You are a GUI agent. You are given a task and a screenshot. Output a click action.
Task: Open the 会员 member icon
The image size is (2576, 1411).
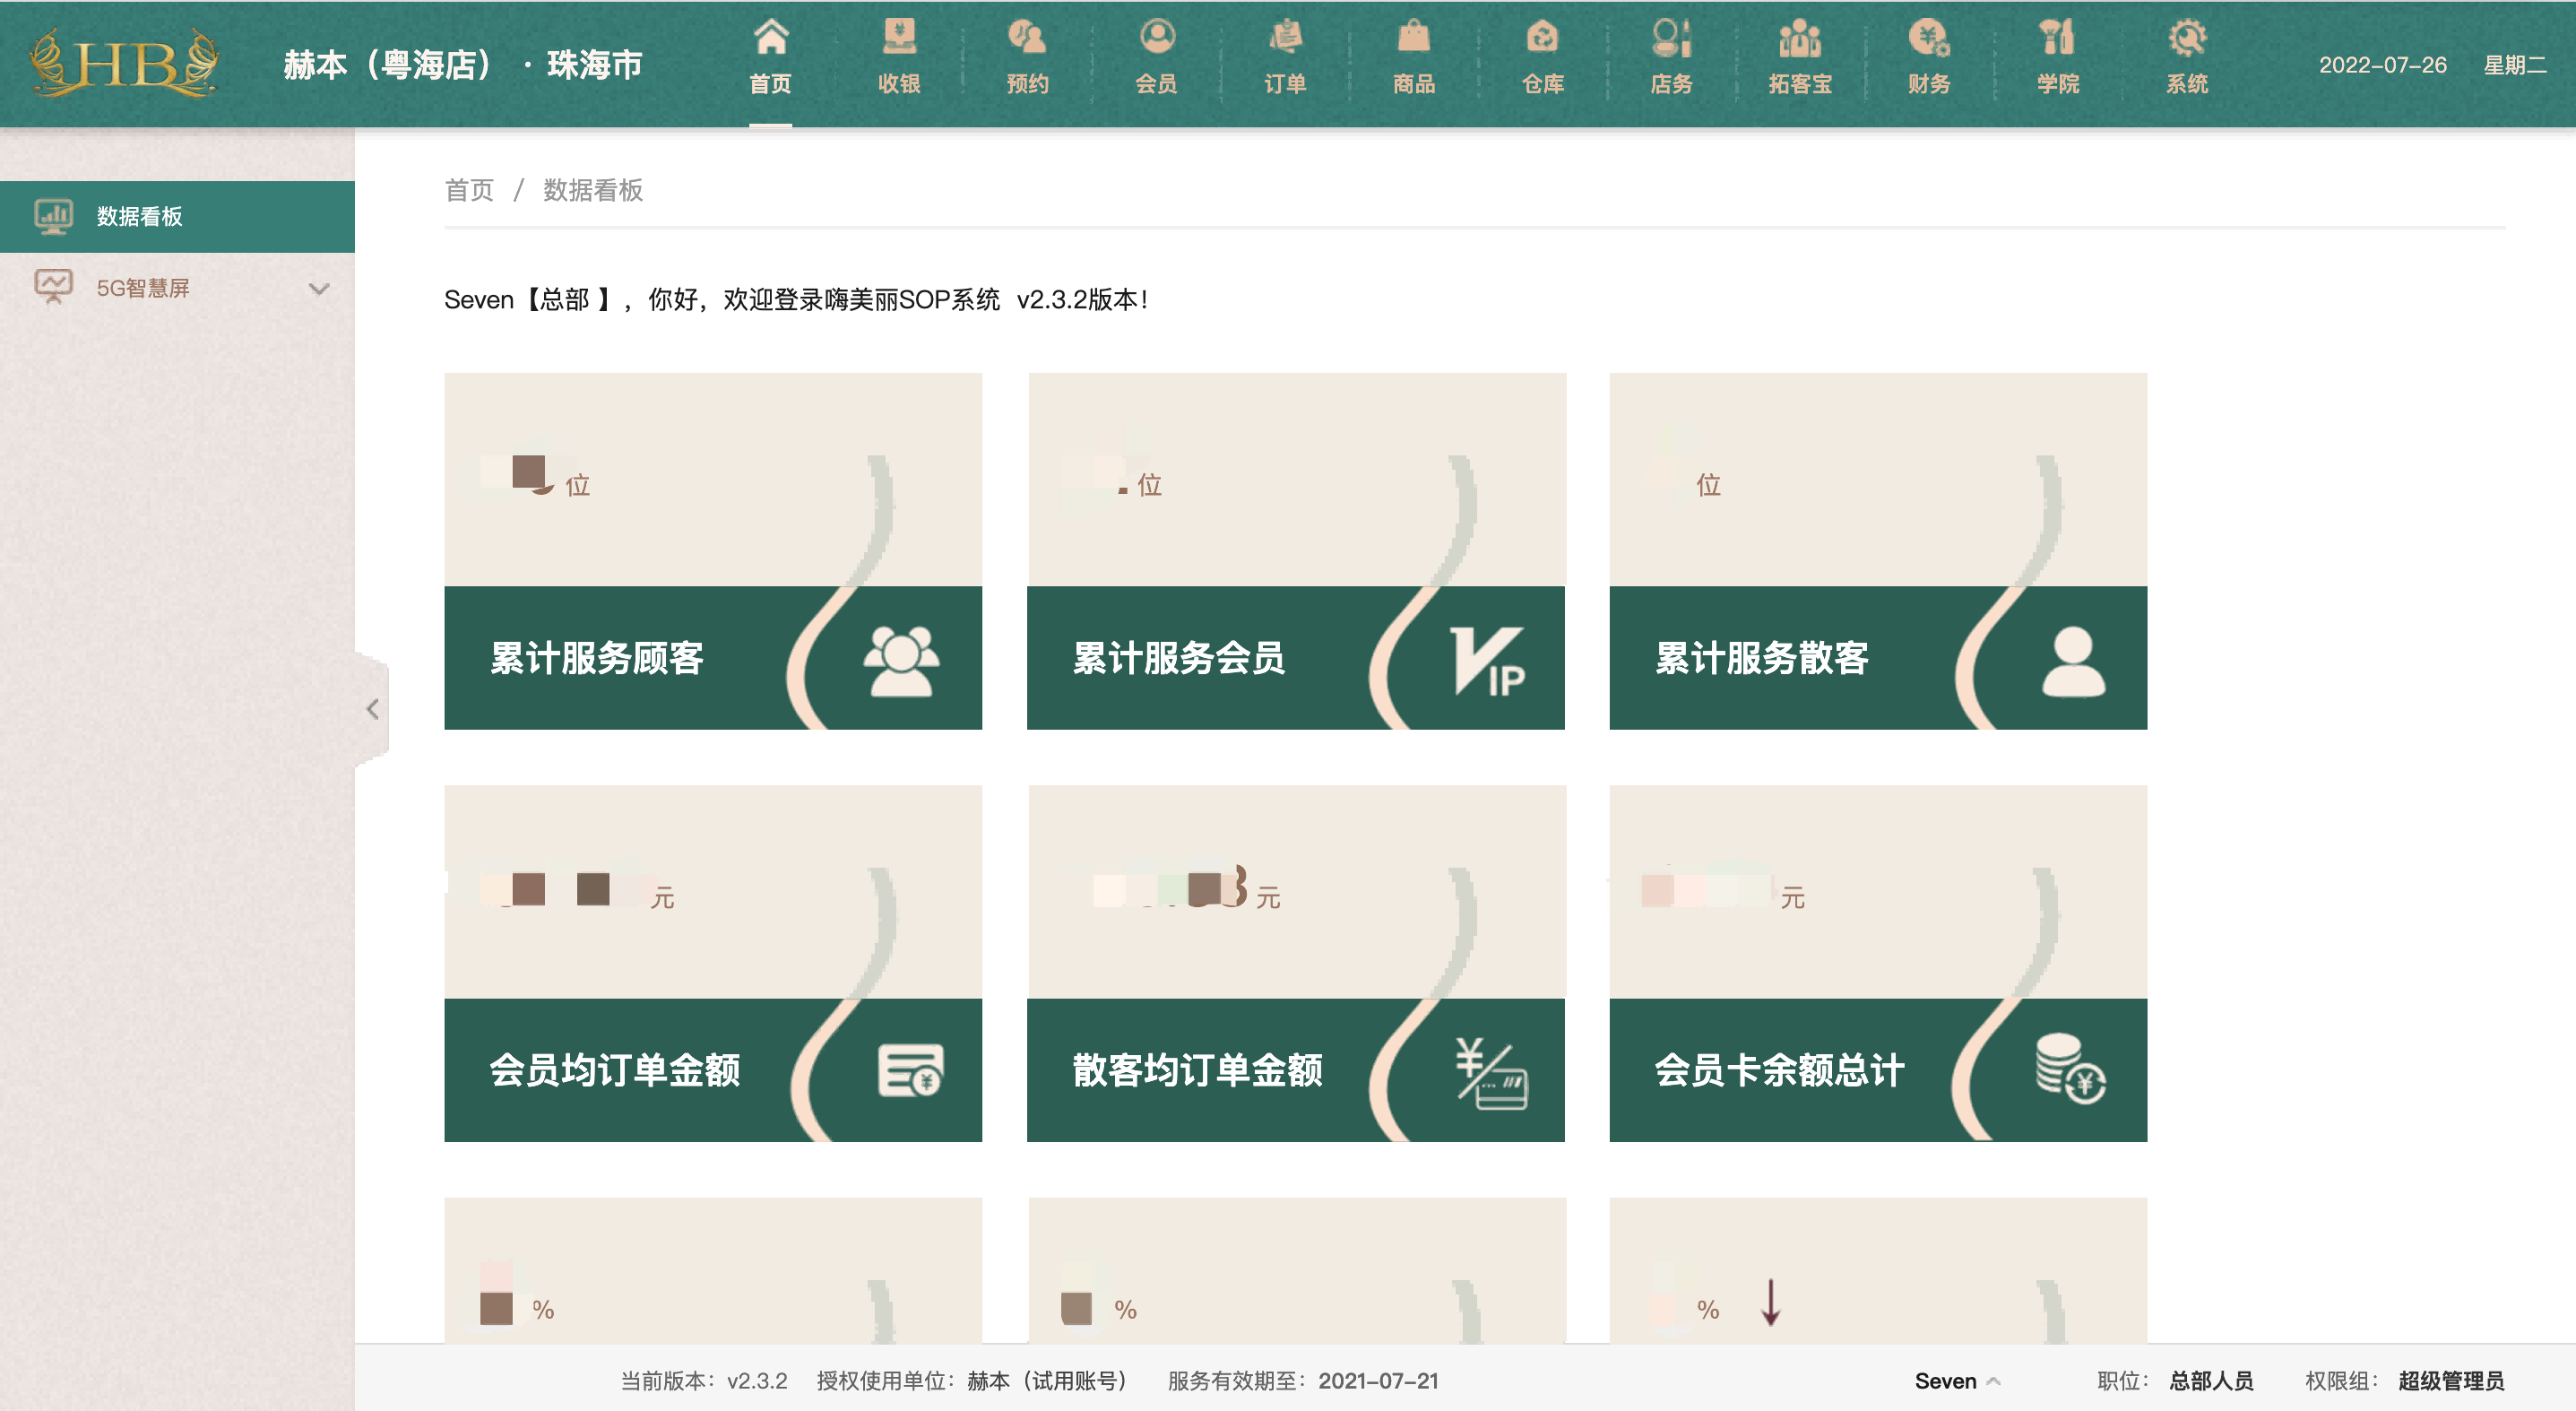1156,37
